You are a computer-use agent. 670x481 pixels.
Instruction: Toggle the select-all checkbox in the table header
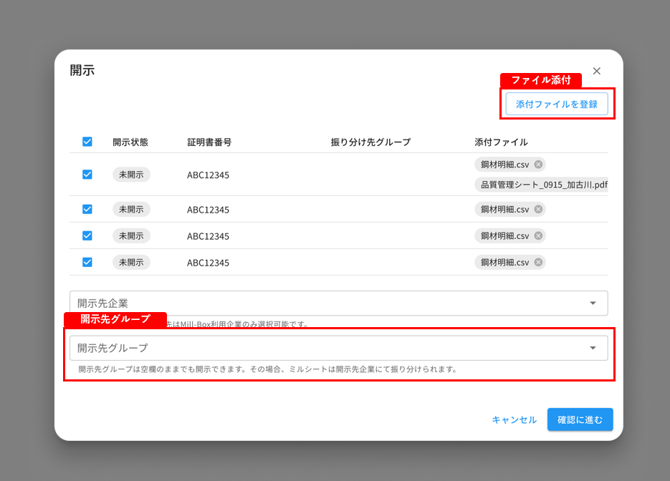(87, 141)
